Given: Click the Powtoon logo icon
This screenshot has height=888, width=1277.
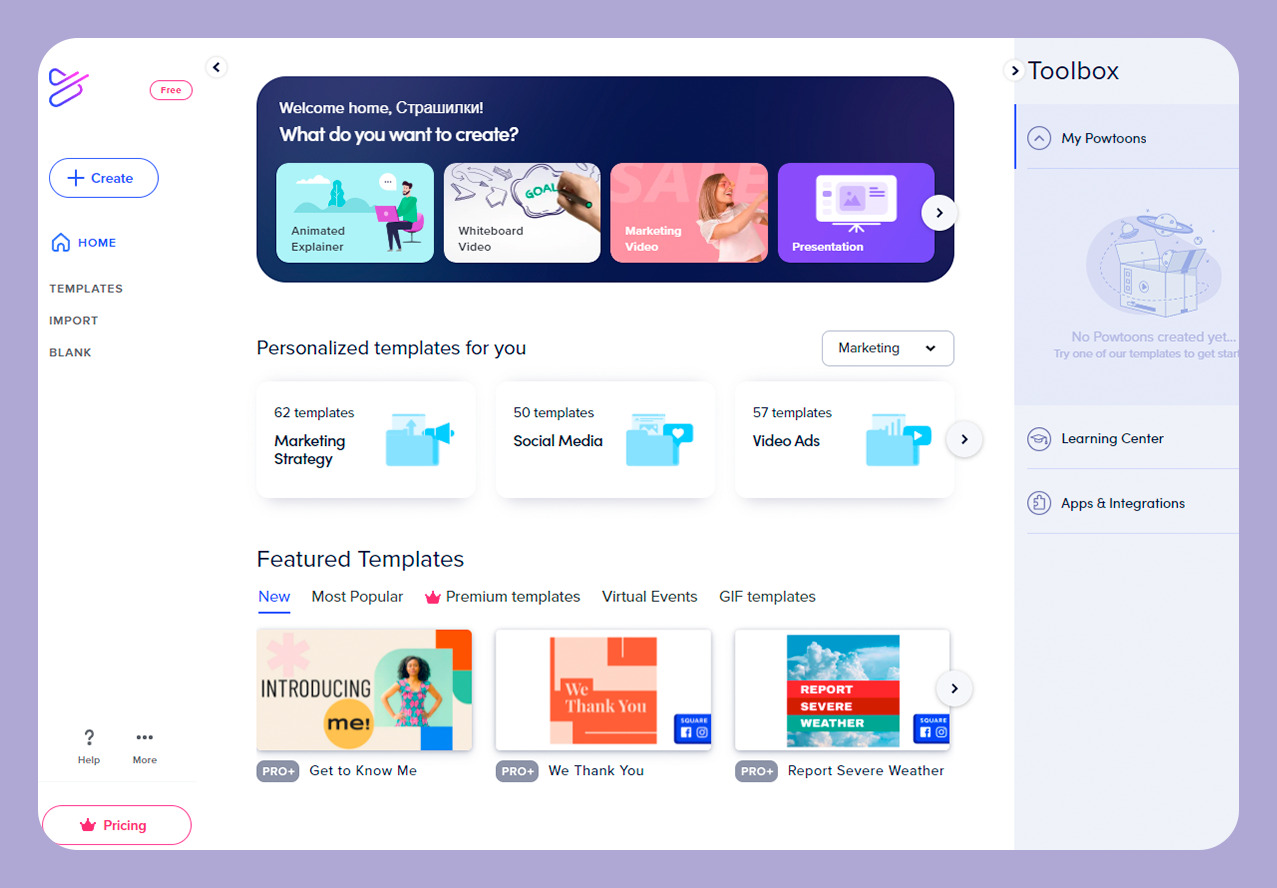Looking at the screenshot, I should point(69,88).
